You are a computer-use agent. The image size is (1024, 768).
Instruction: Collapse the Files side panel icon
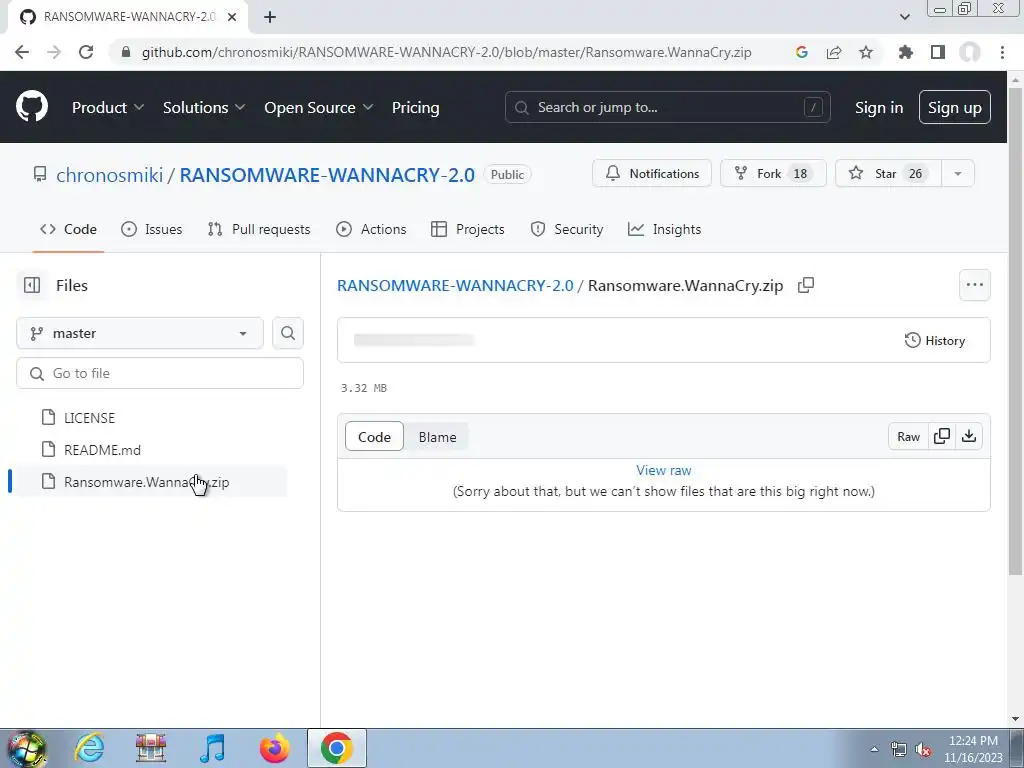[x=31, y=285]
